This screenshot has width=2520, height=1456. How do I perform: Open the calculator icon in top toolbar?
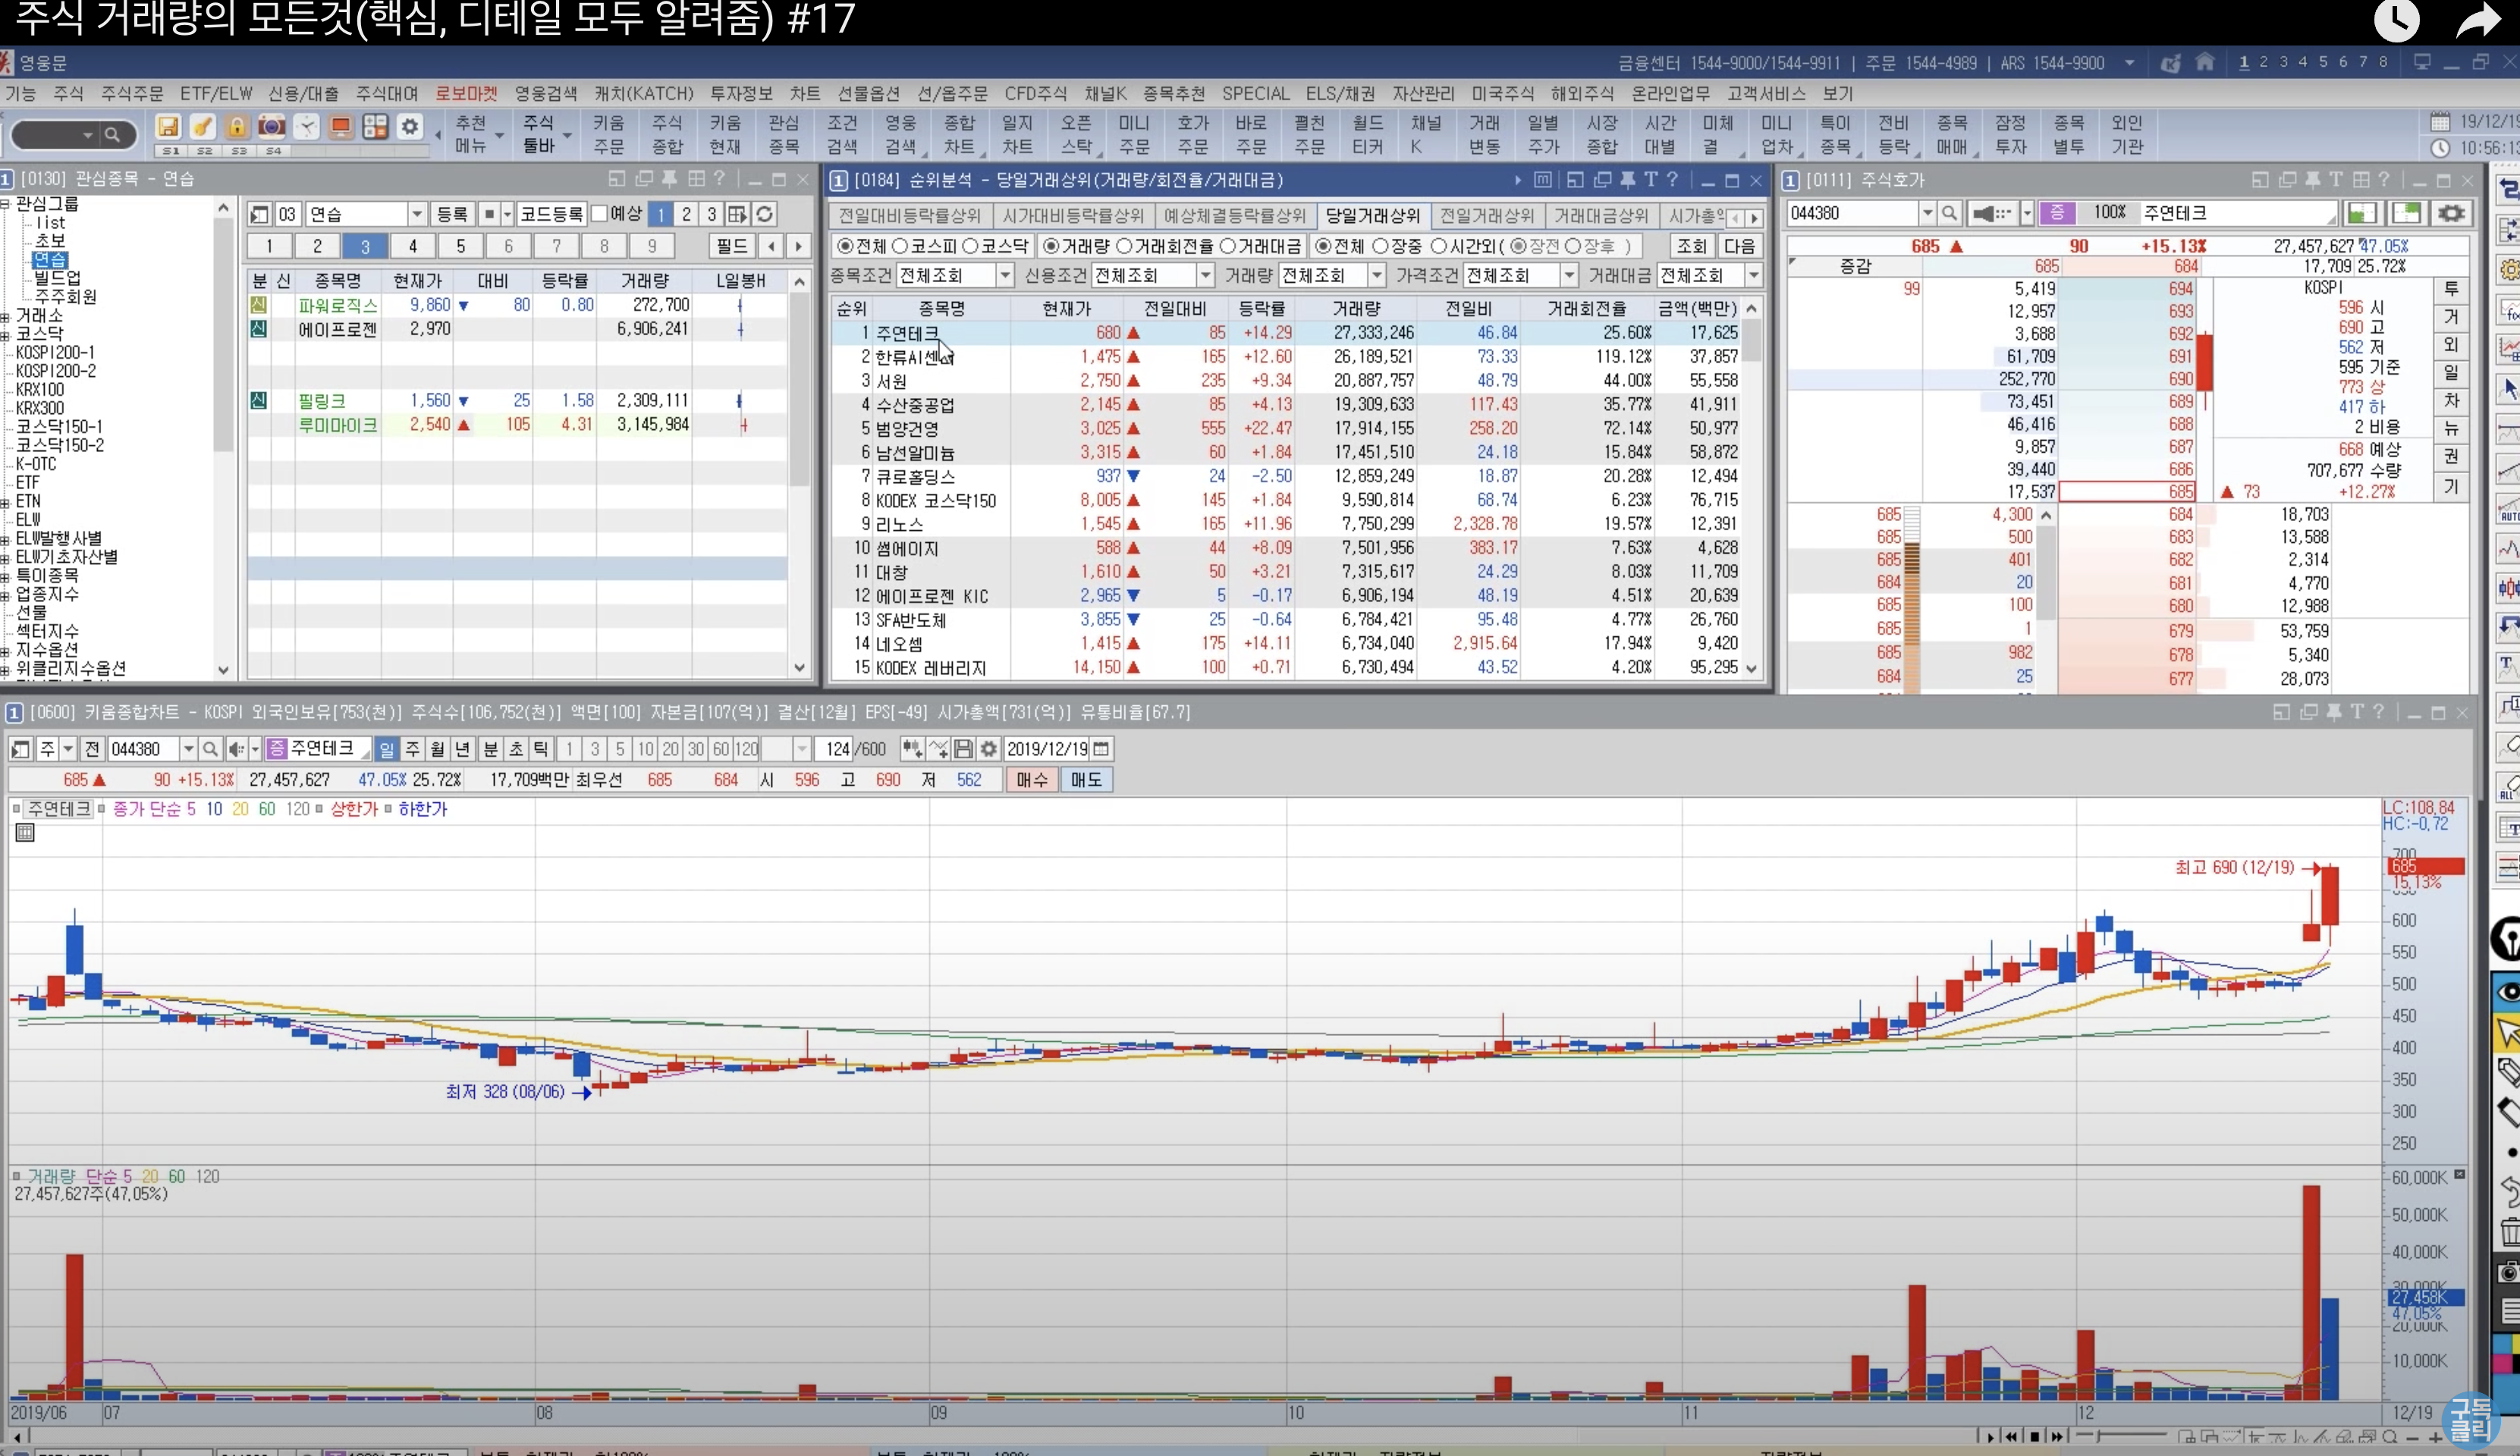click(x=375, y=127)
